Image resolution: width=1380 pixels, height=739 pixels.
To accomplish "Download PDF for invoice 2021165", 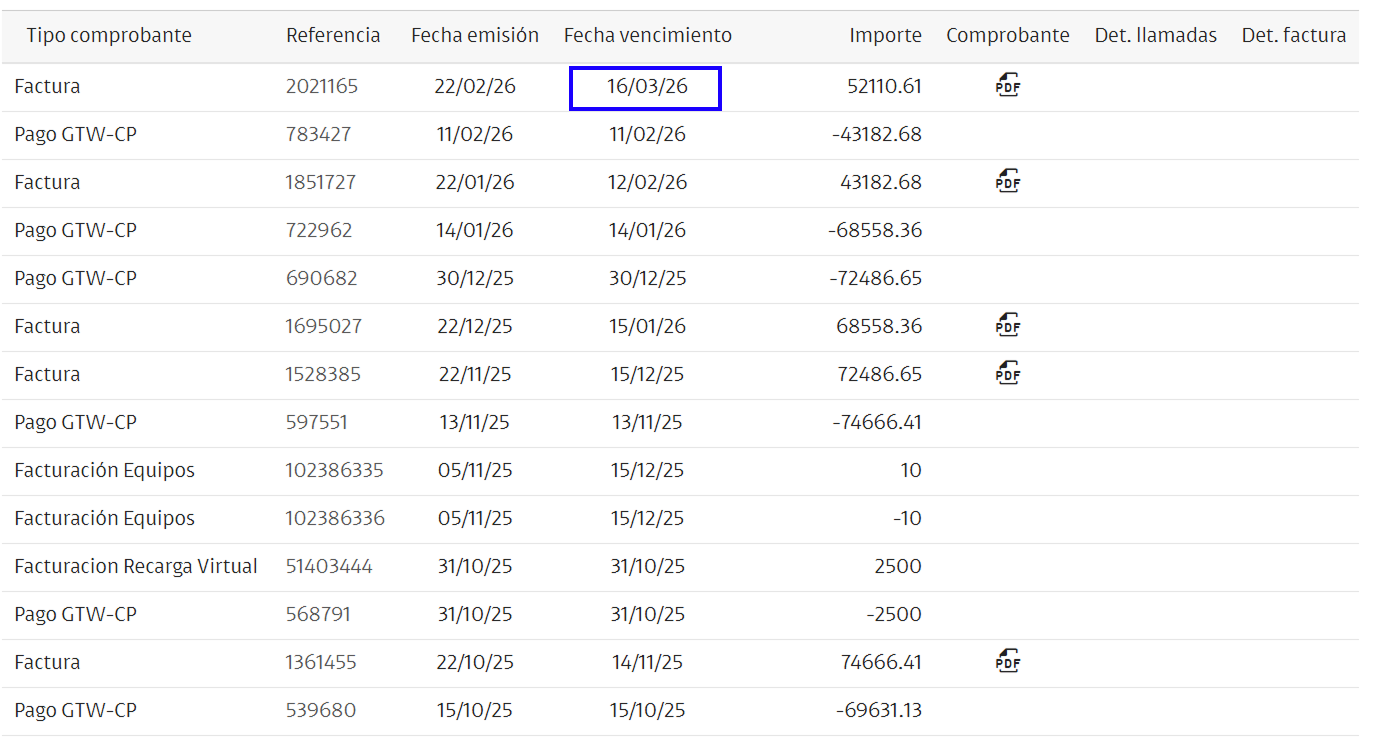I will click(1007, 86).
